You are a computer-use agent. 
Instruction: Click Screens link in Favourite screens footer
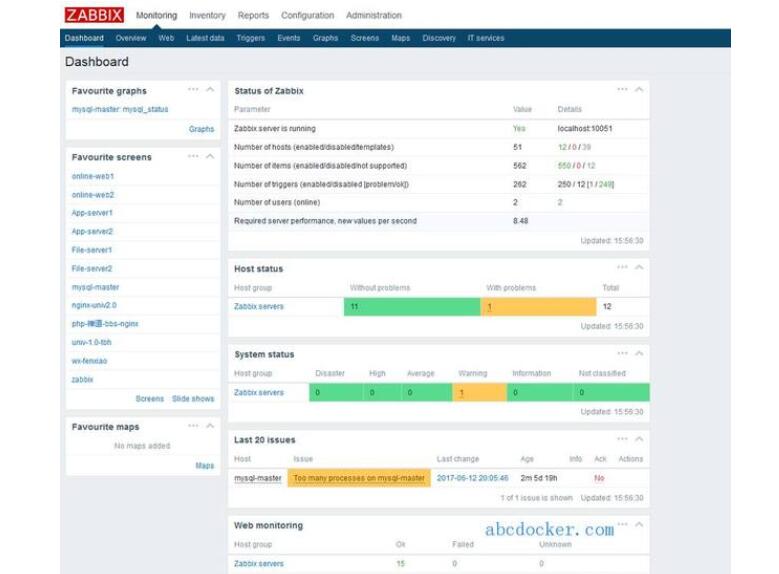[150, 399]
